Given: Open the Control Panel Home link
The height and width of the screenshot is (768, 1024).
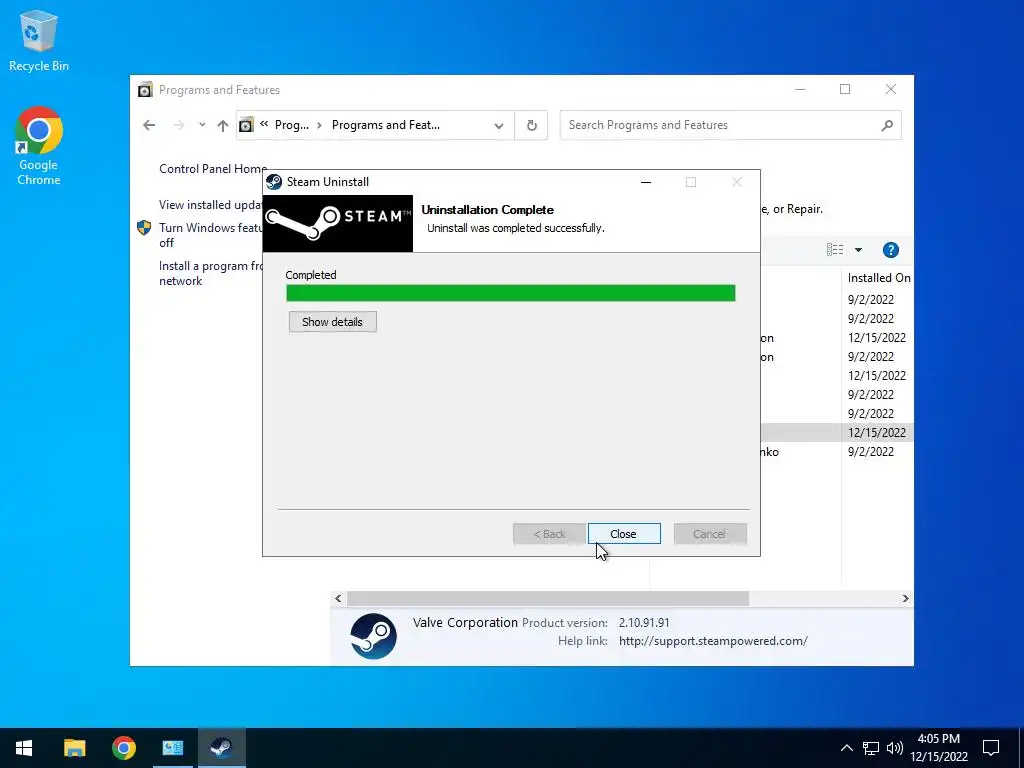Looking at the screenshot, I should (213, 169).
